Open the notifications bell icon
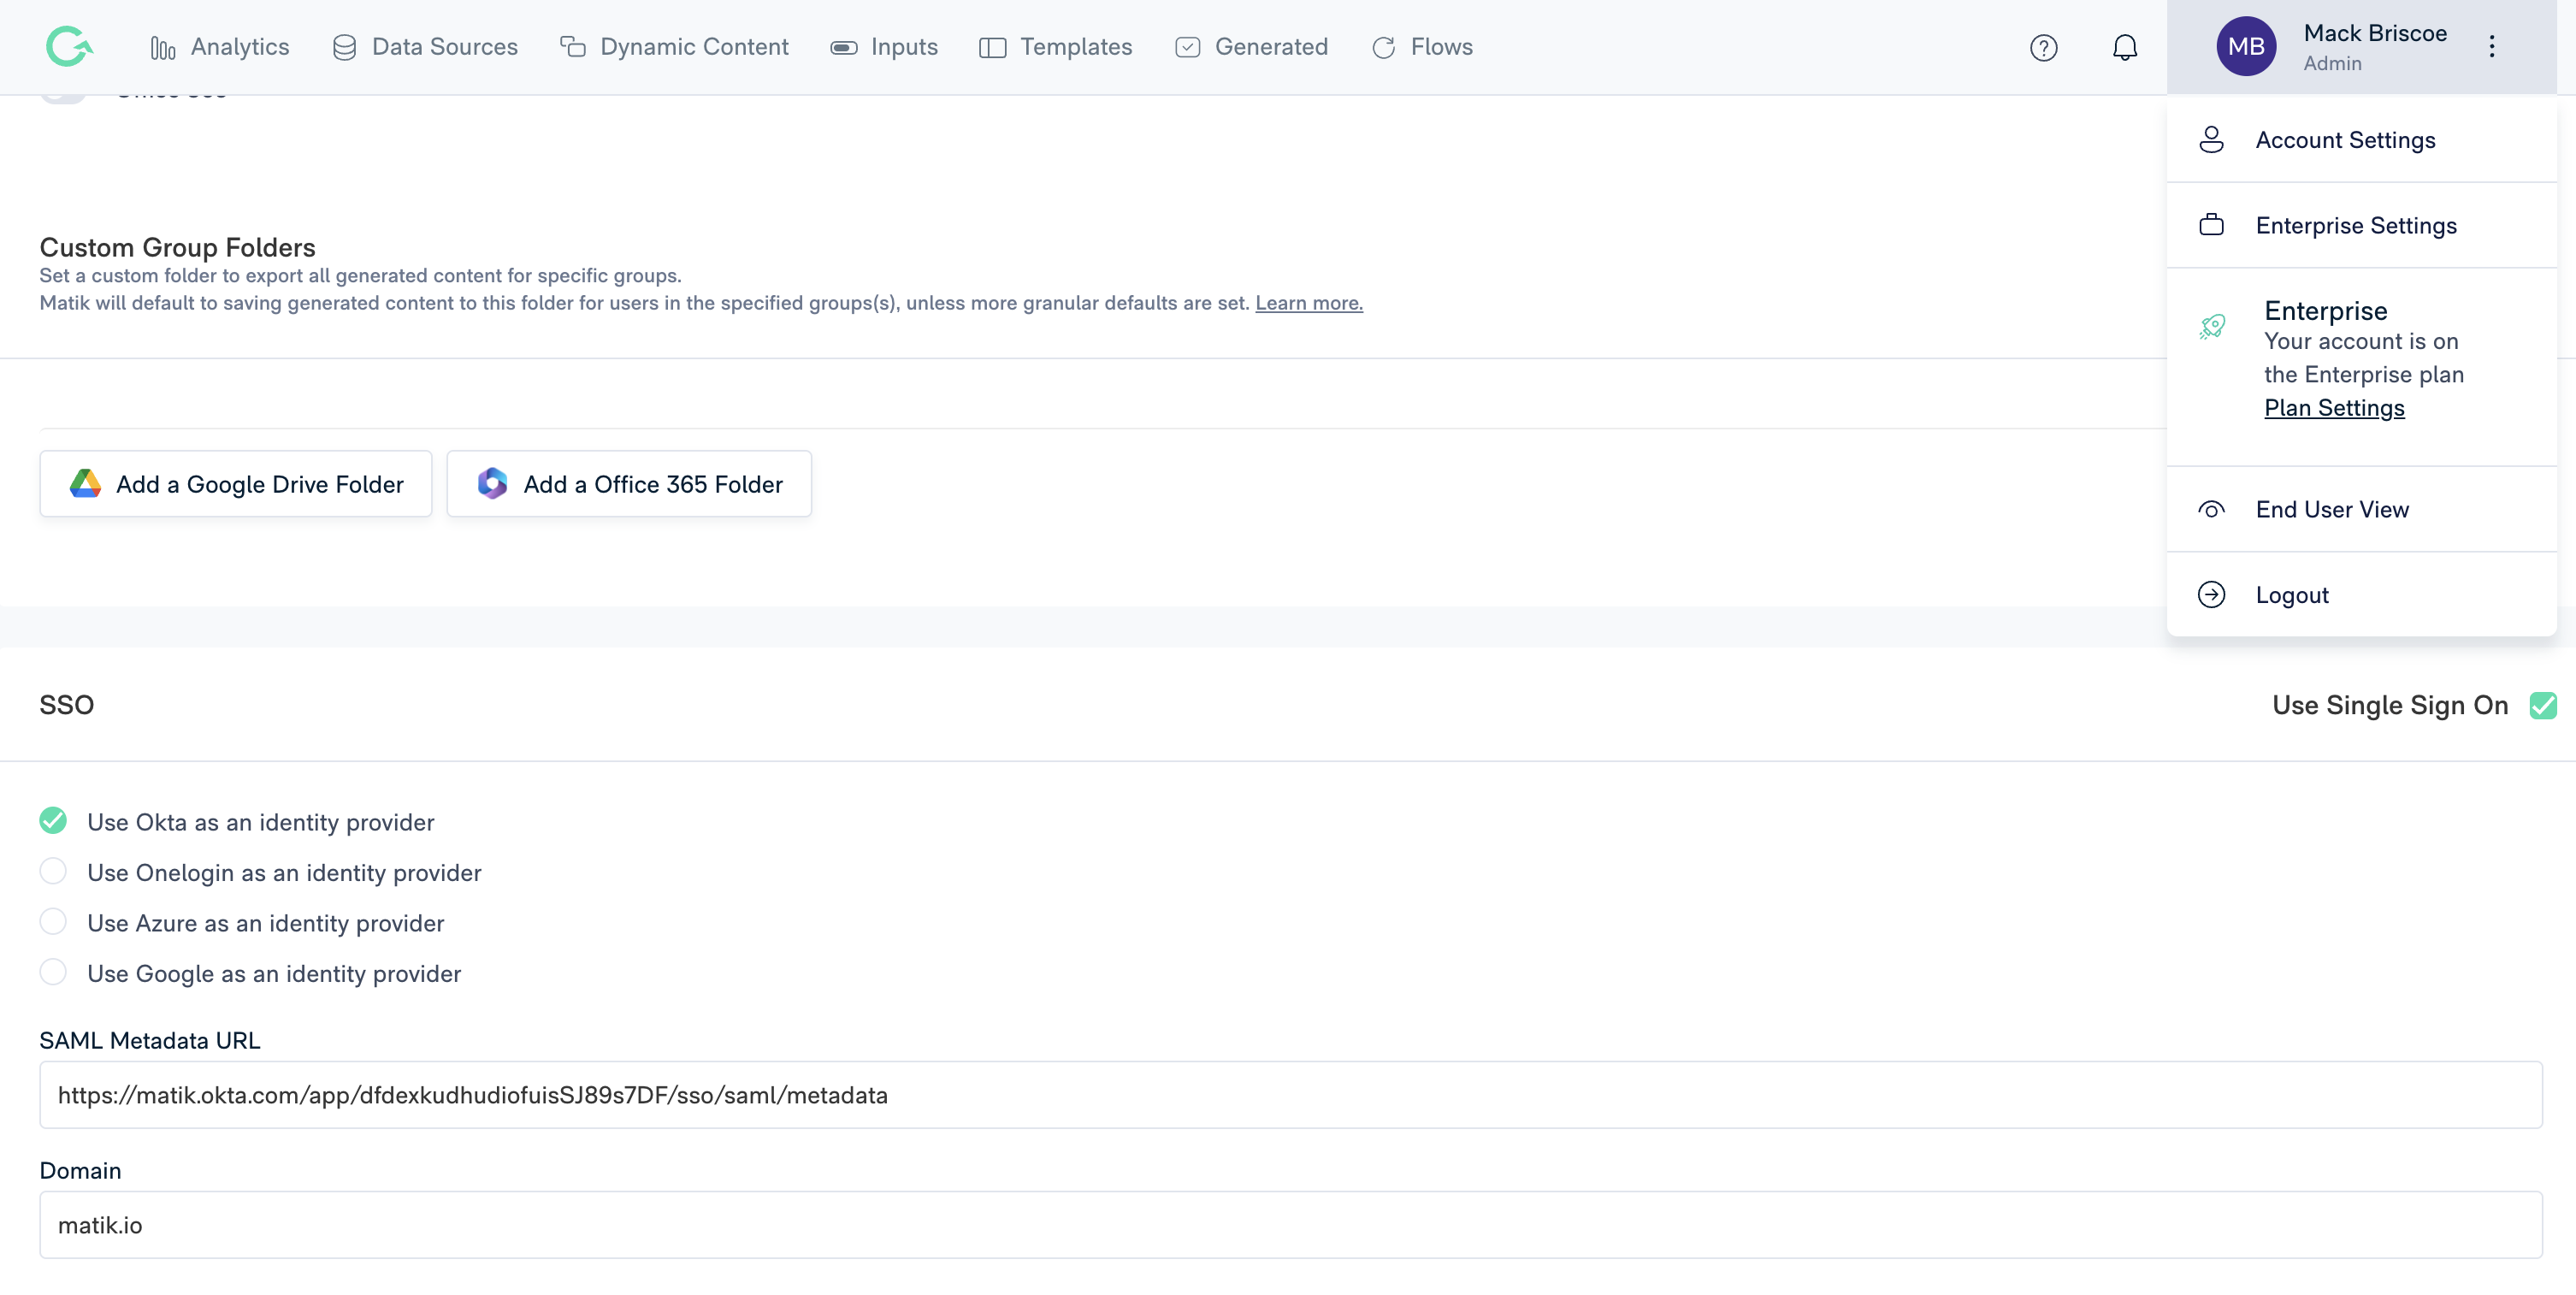The height and width of the screenshot is (1295, 2576). pyautogui.click(x=2124, y=47)
